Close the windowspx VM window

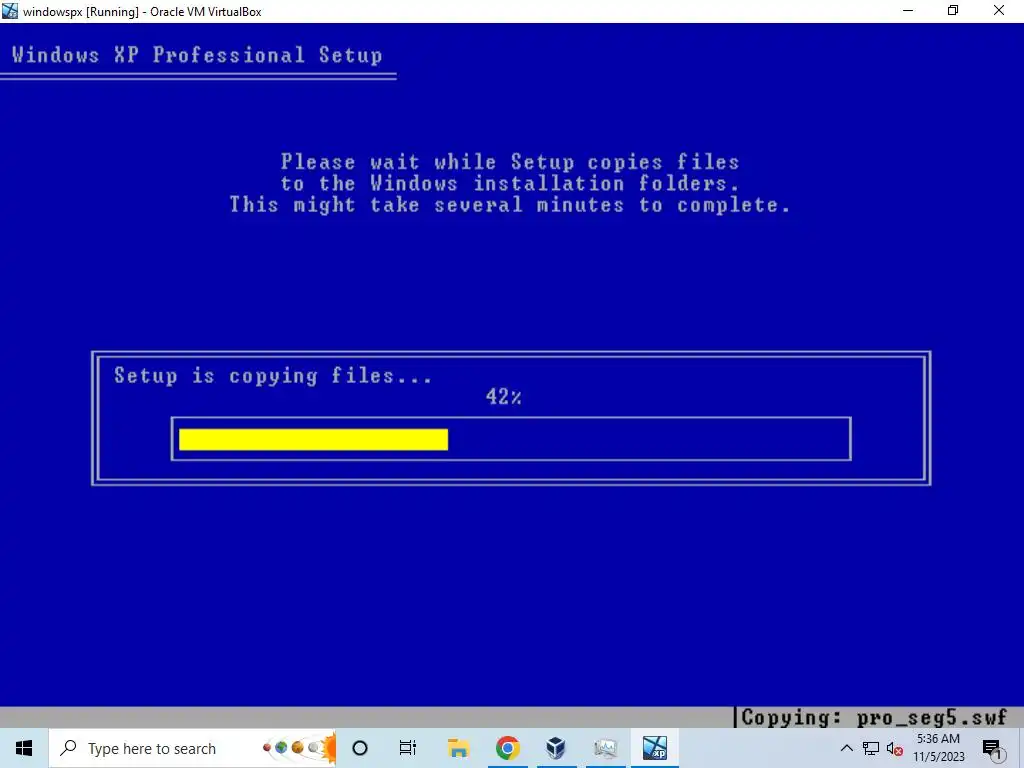(x=999, y=11)
